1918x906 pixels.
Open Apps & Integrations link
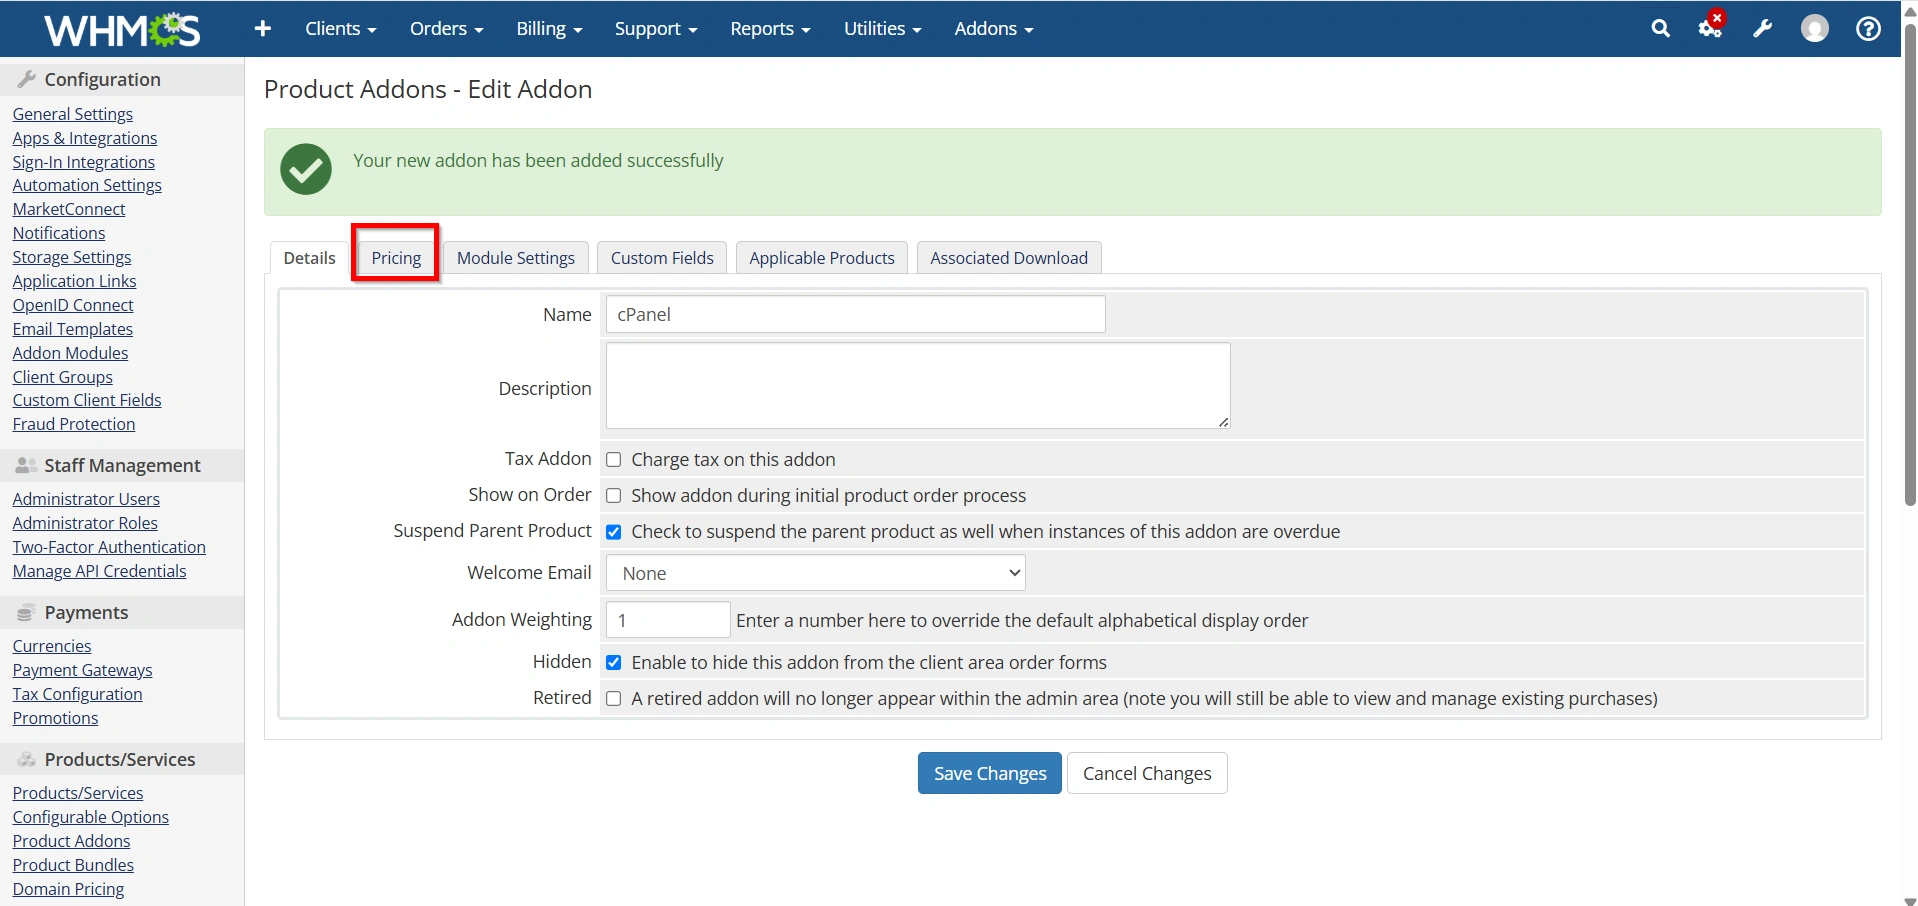pos(85,138)
